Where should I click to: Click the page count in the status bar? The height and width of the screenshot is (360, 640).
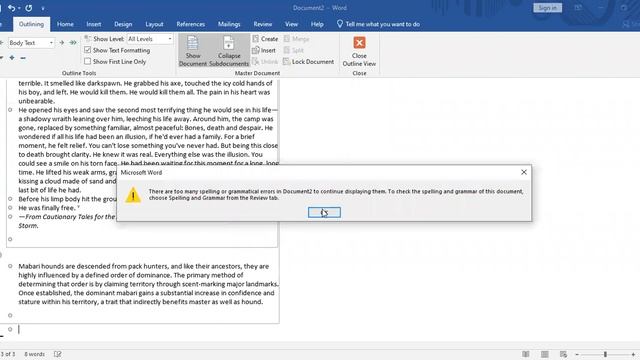click(x=8, y=354)
